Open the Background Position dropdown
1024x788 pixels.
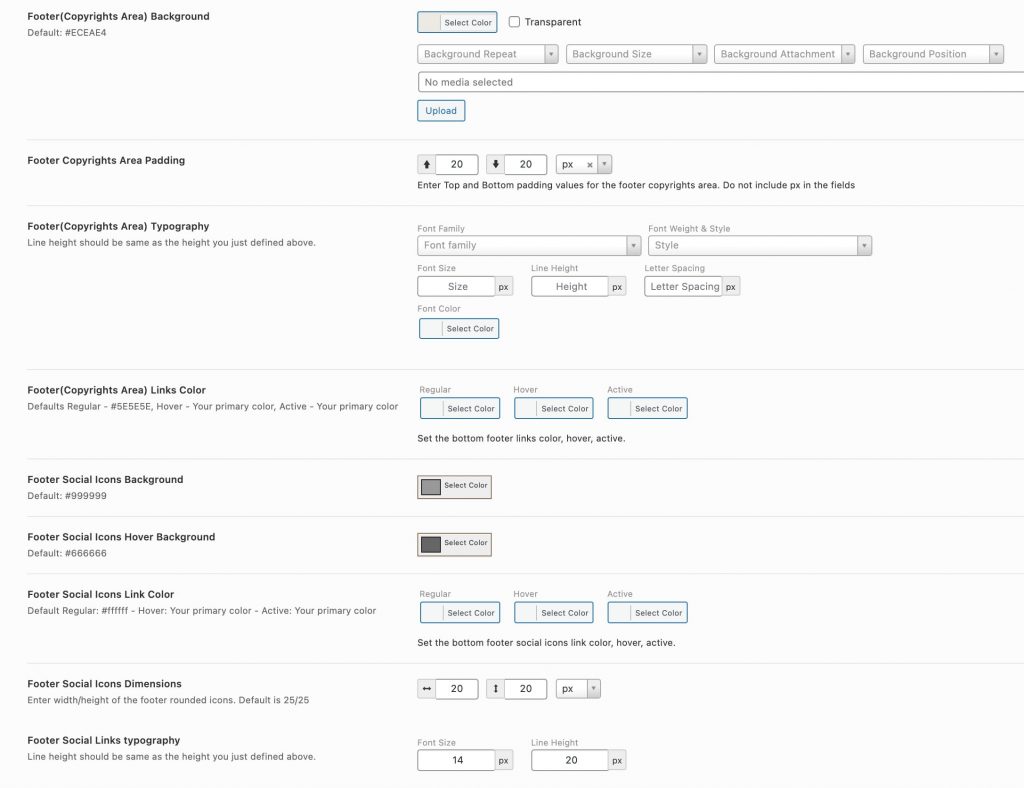[933, 54]
